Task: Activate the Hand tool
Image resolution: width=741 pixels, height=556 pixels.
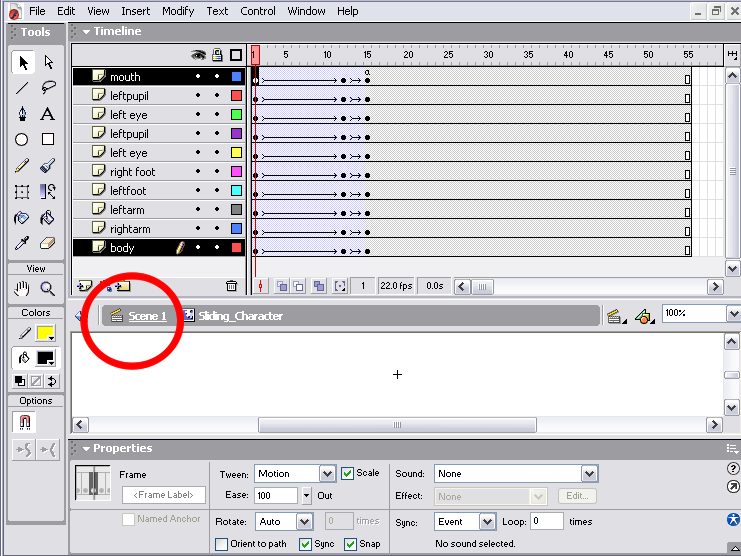Action: coord(21,289)
